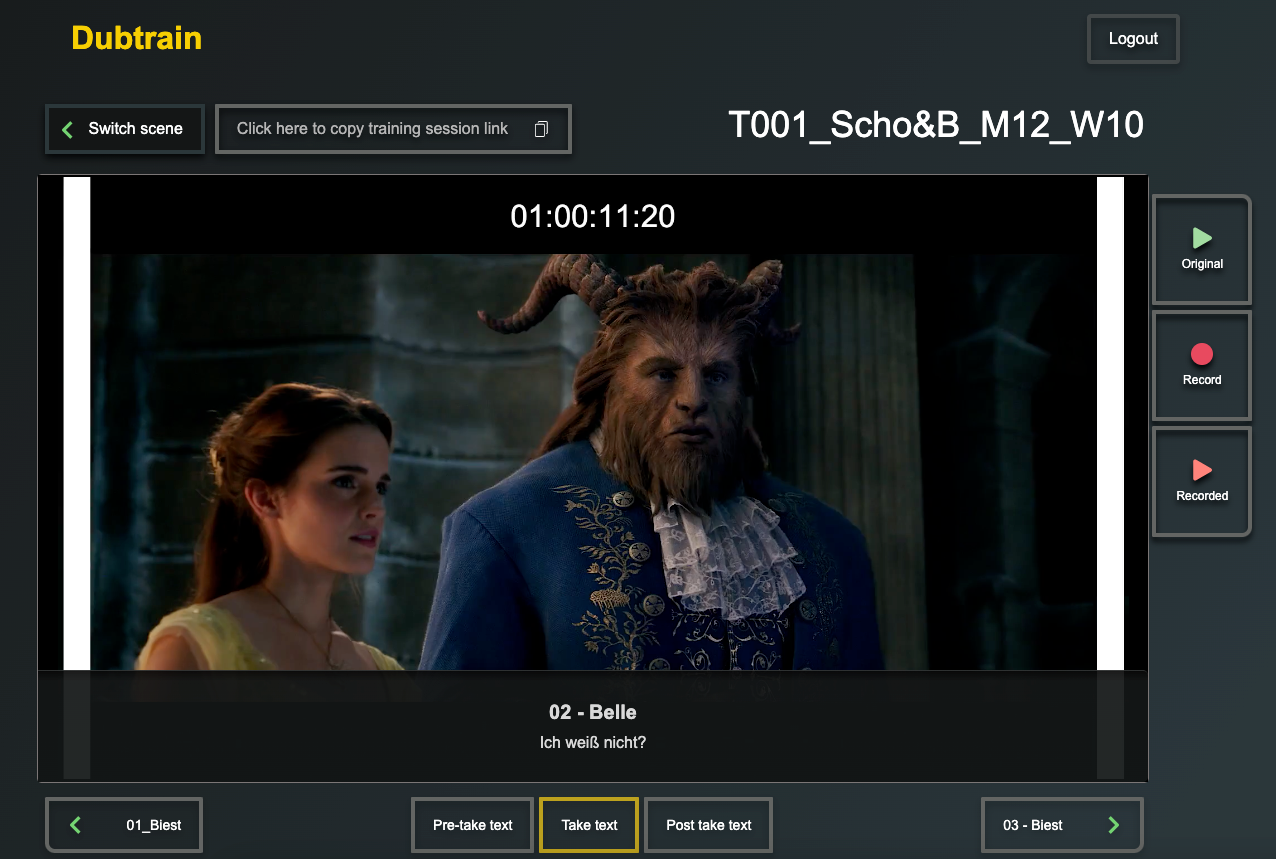Show the Pre-take text
1276x859 pixels.
472,825
